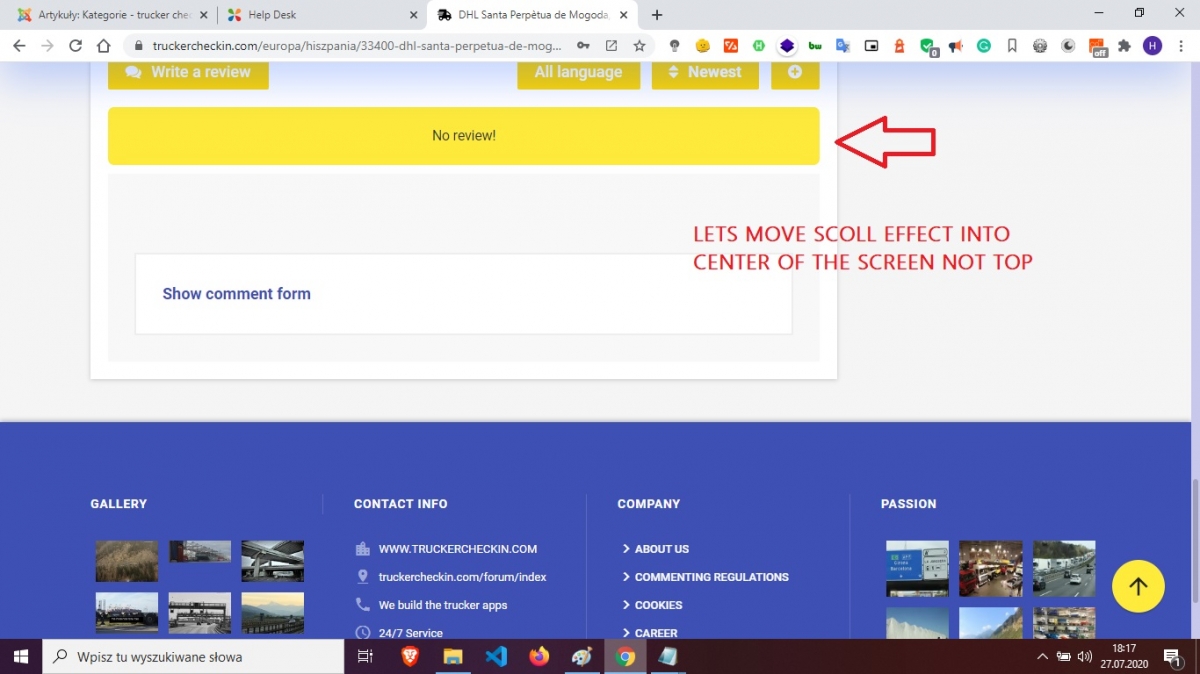Expand Show comment form
Image resolution: width=1200 pixels, height=674 pixels.
click(237, 294)
